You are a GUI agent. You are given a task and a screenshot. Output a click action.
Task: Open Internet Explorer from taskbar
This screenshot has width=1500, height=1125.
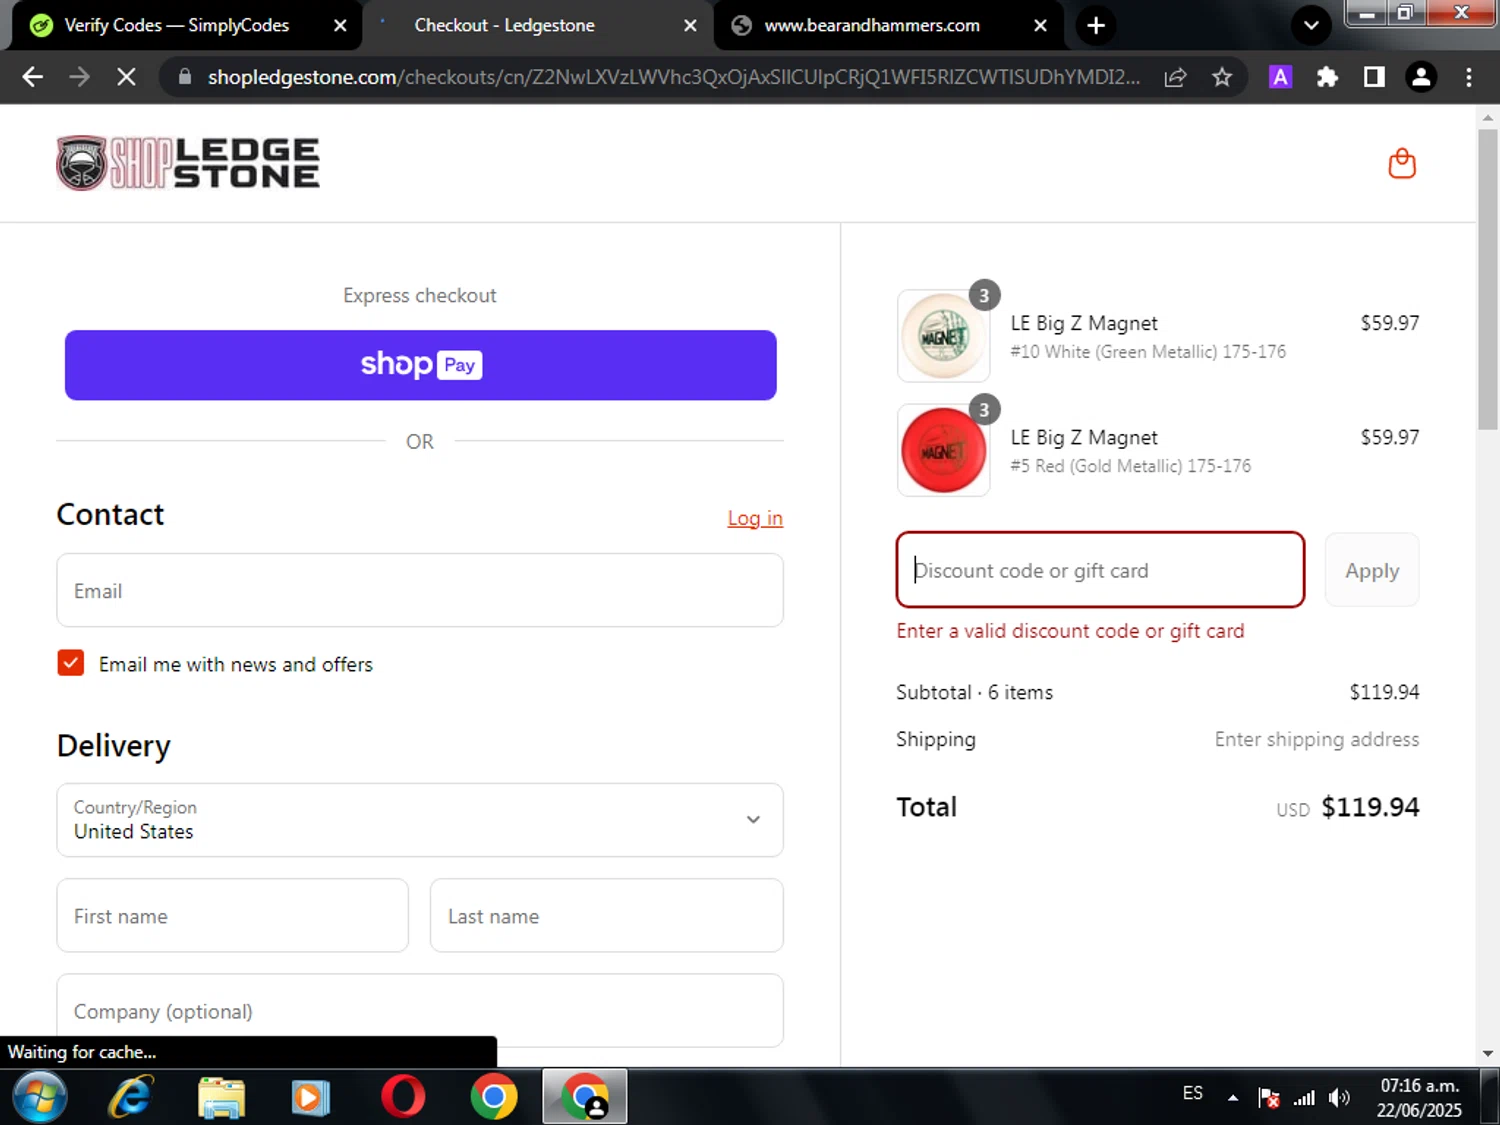tap(131, 1097)
